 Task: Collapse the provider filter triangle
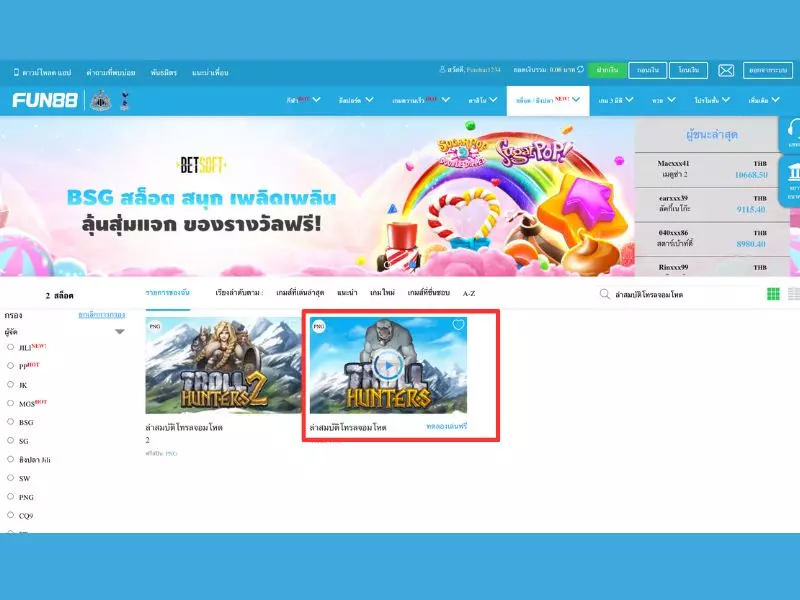[119, 332]
